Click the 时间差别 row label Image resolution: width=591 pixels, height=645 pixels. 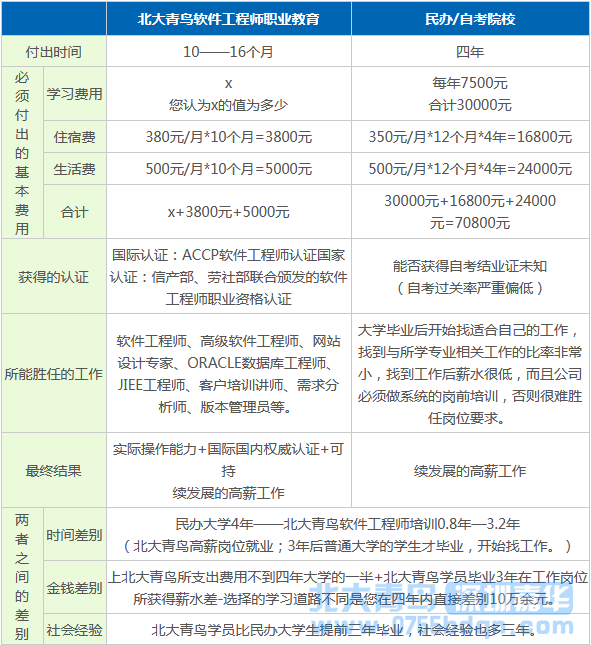pos(74,535)
